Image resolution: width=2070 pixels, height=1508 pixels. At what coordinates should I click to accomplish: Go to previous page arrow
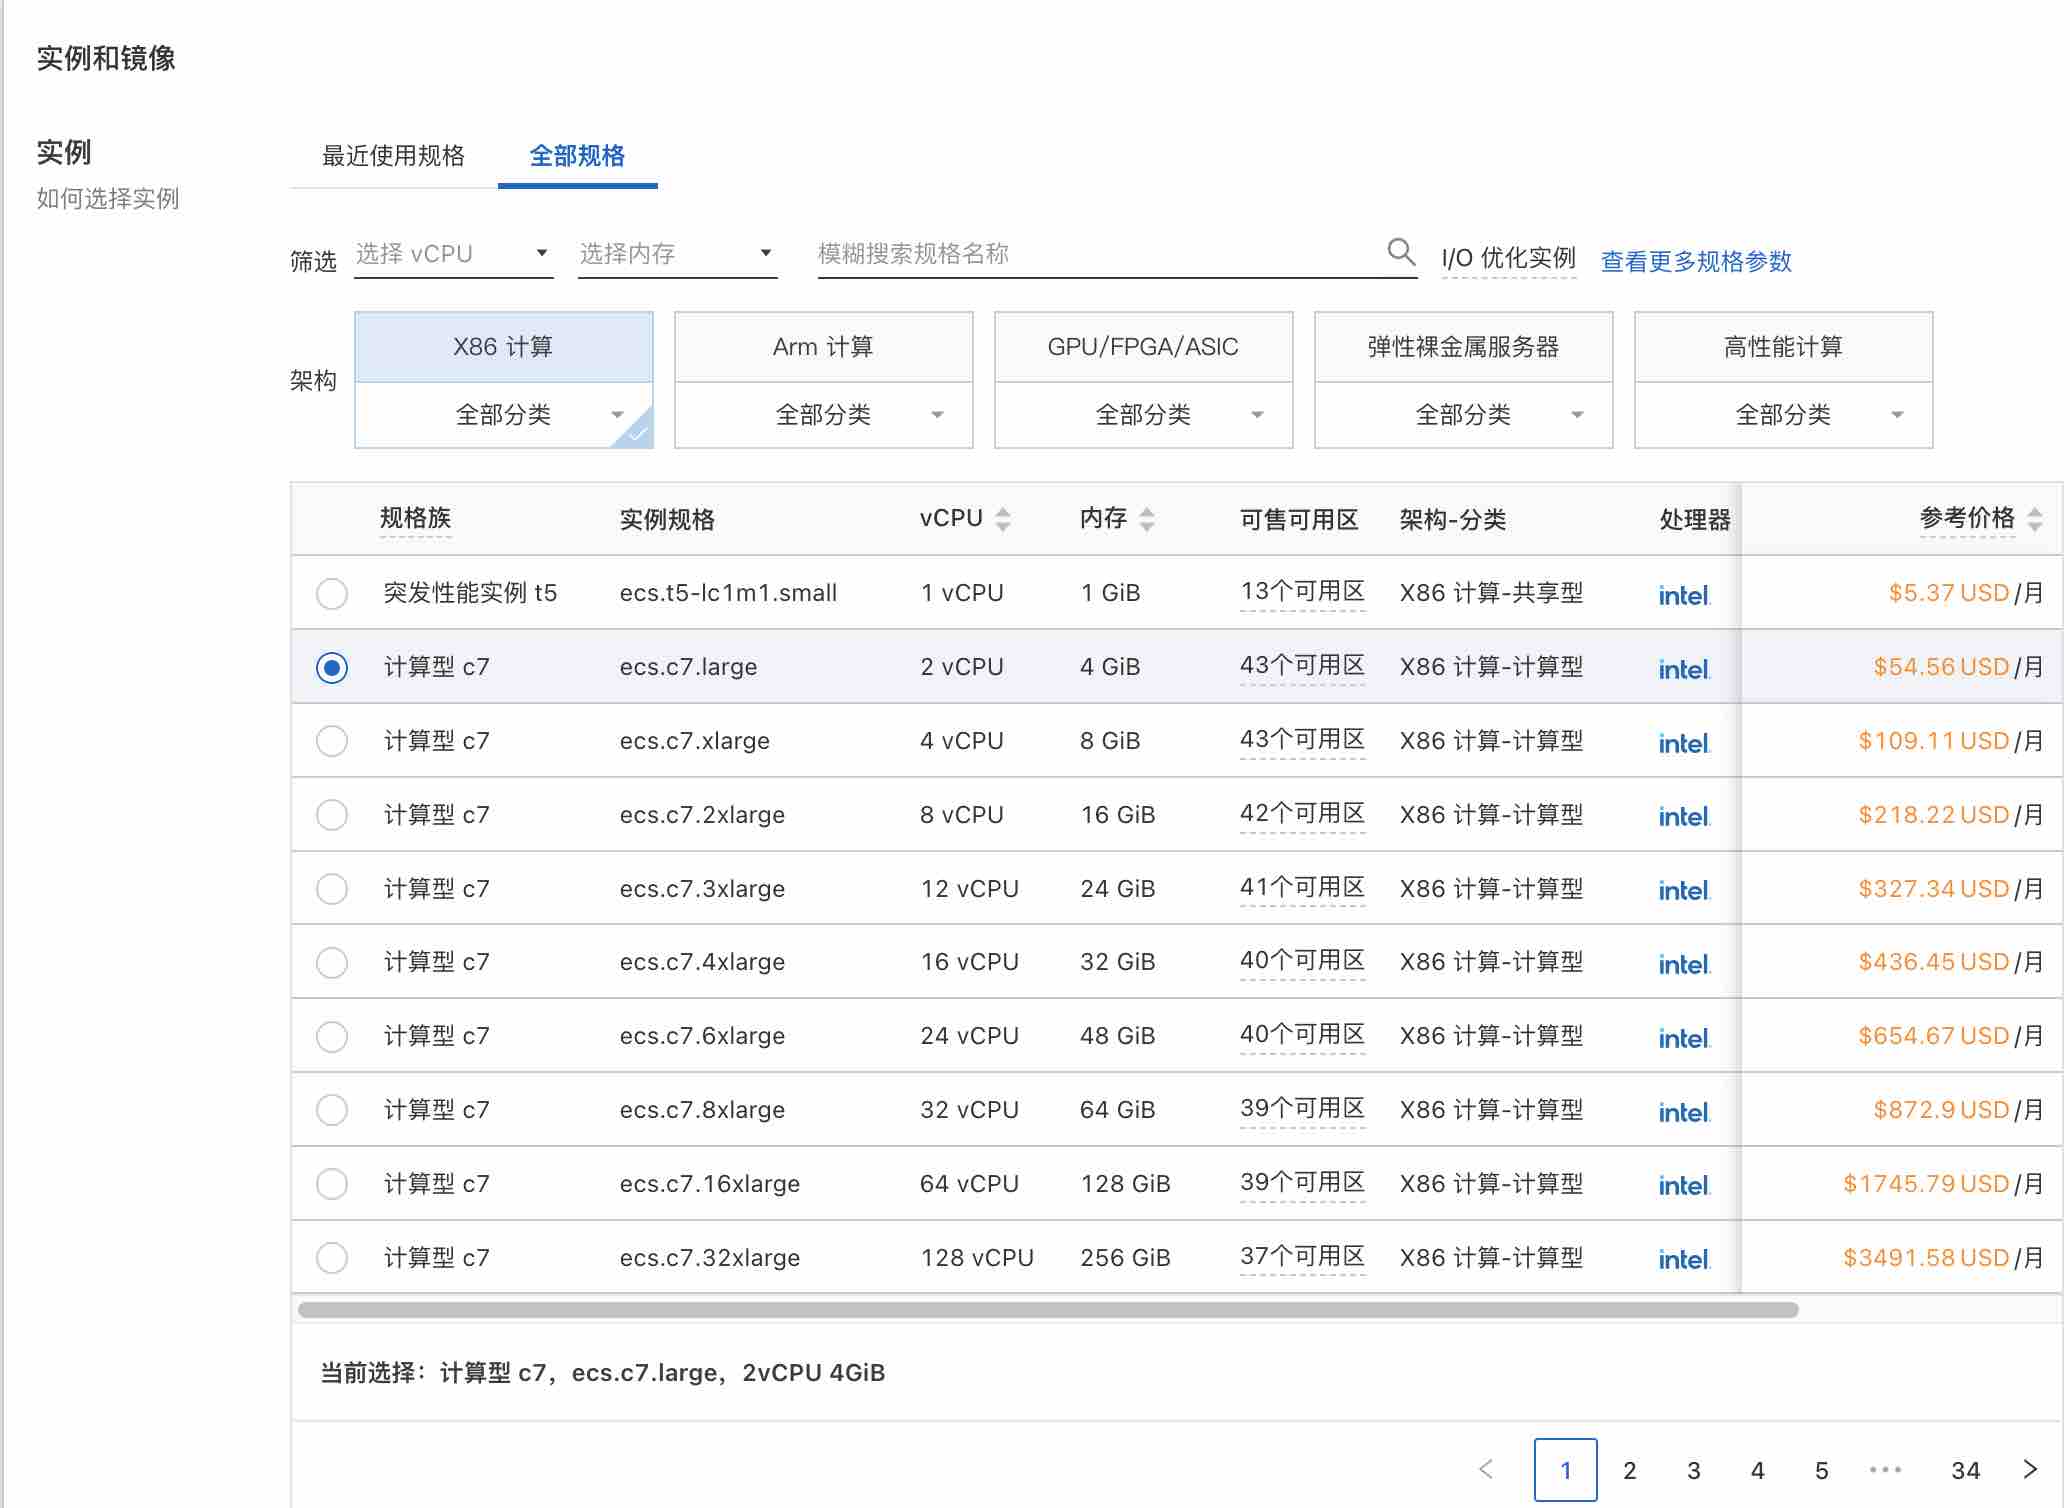tap(1486, 1469)
